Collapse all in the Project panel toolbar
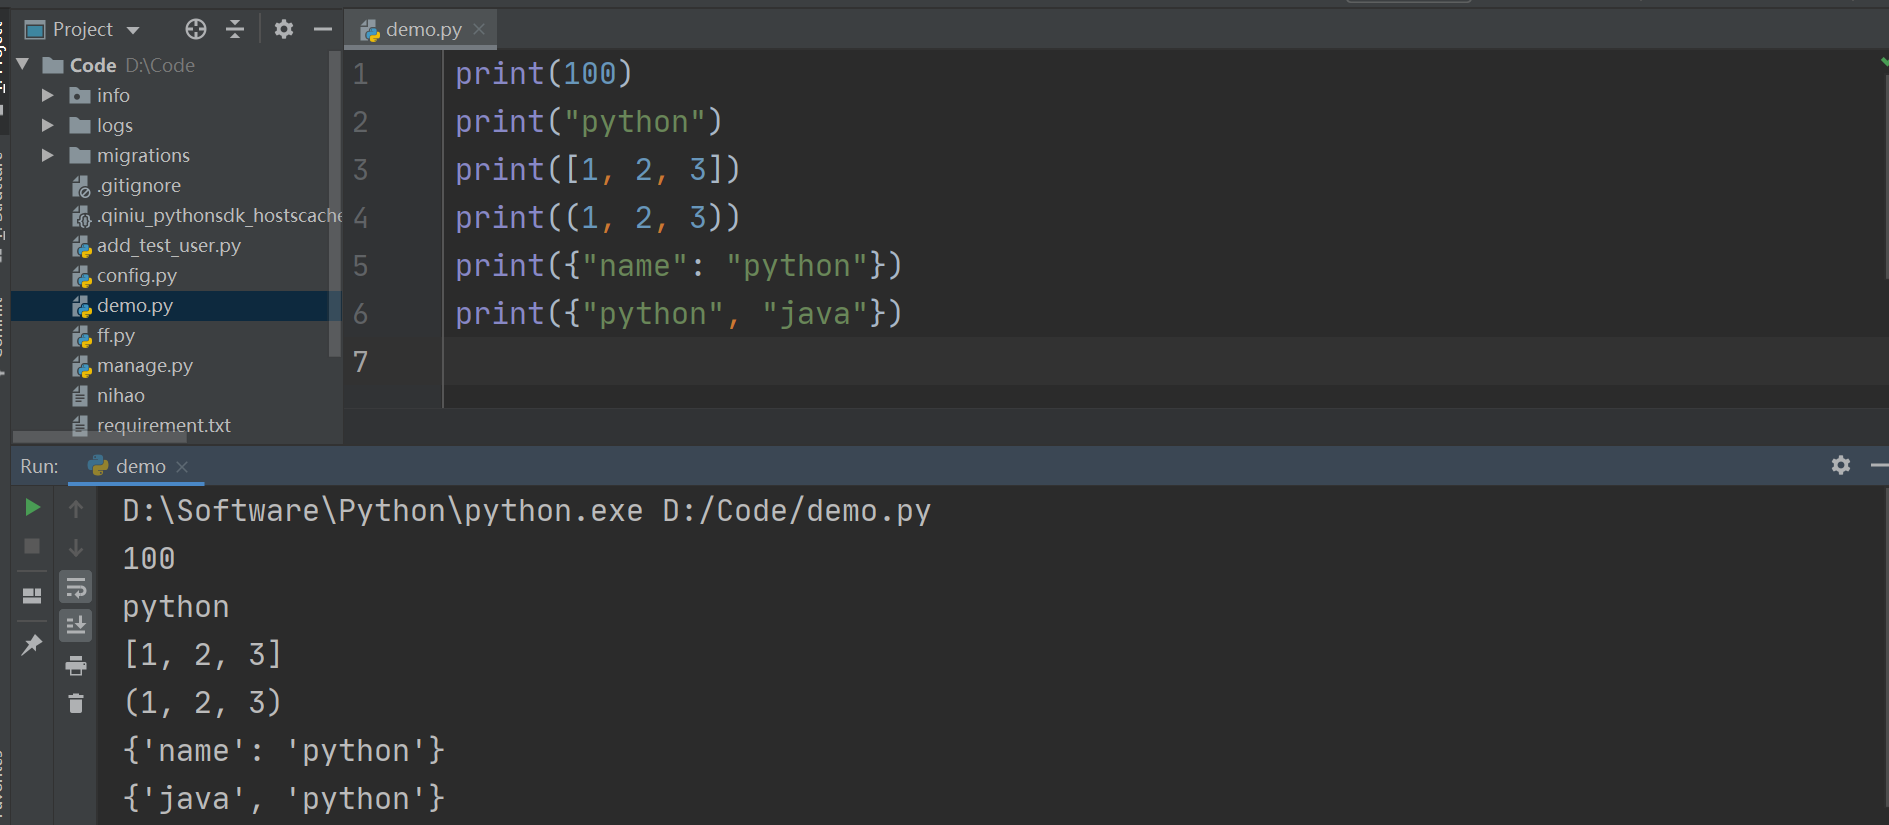Screen dimensions: 1889x825 coord(235,30)
